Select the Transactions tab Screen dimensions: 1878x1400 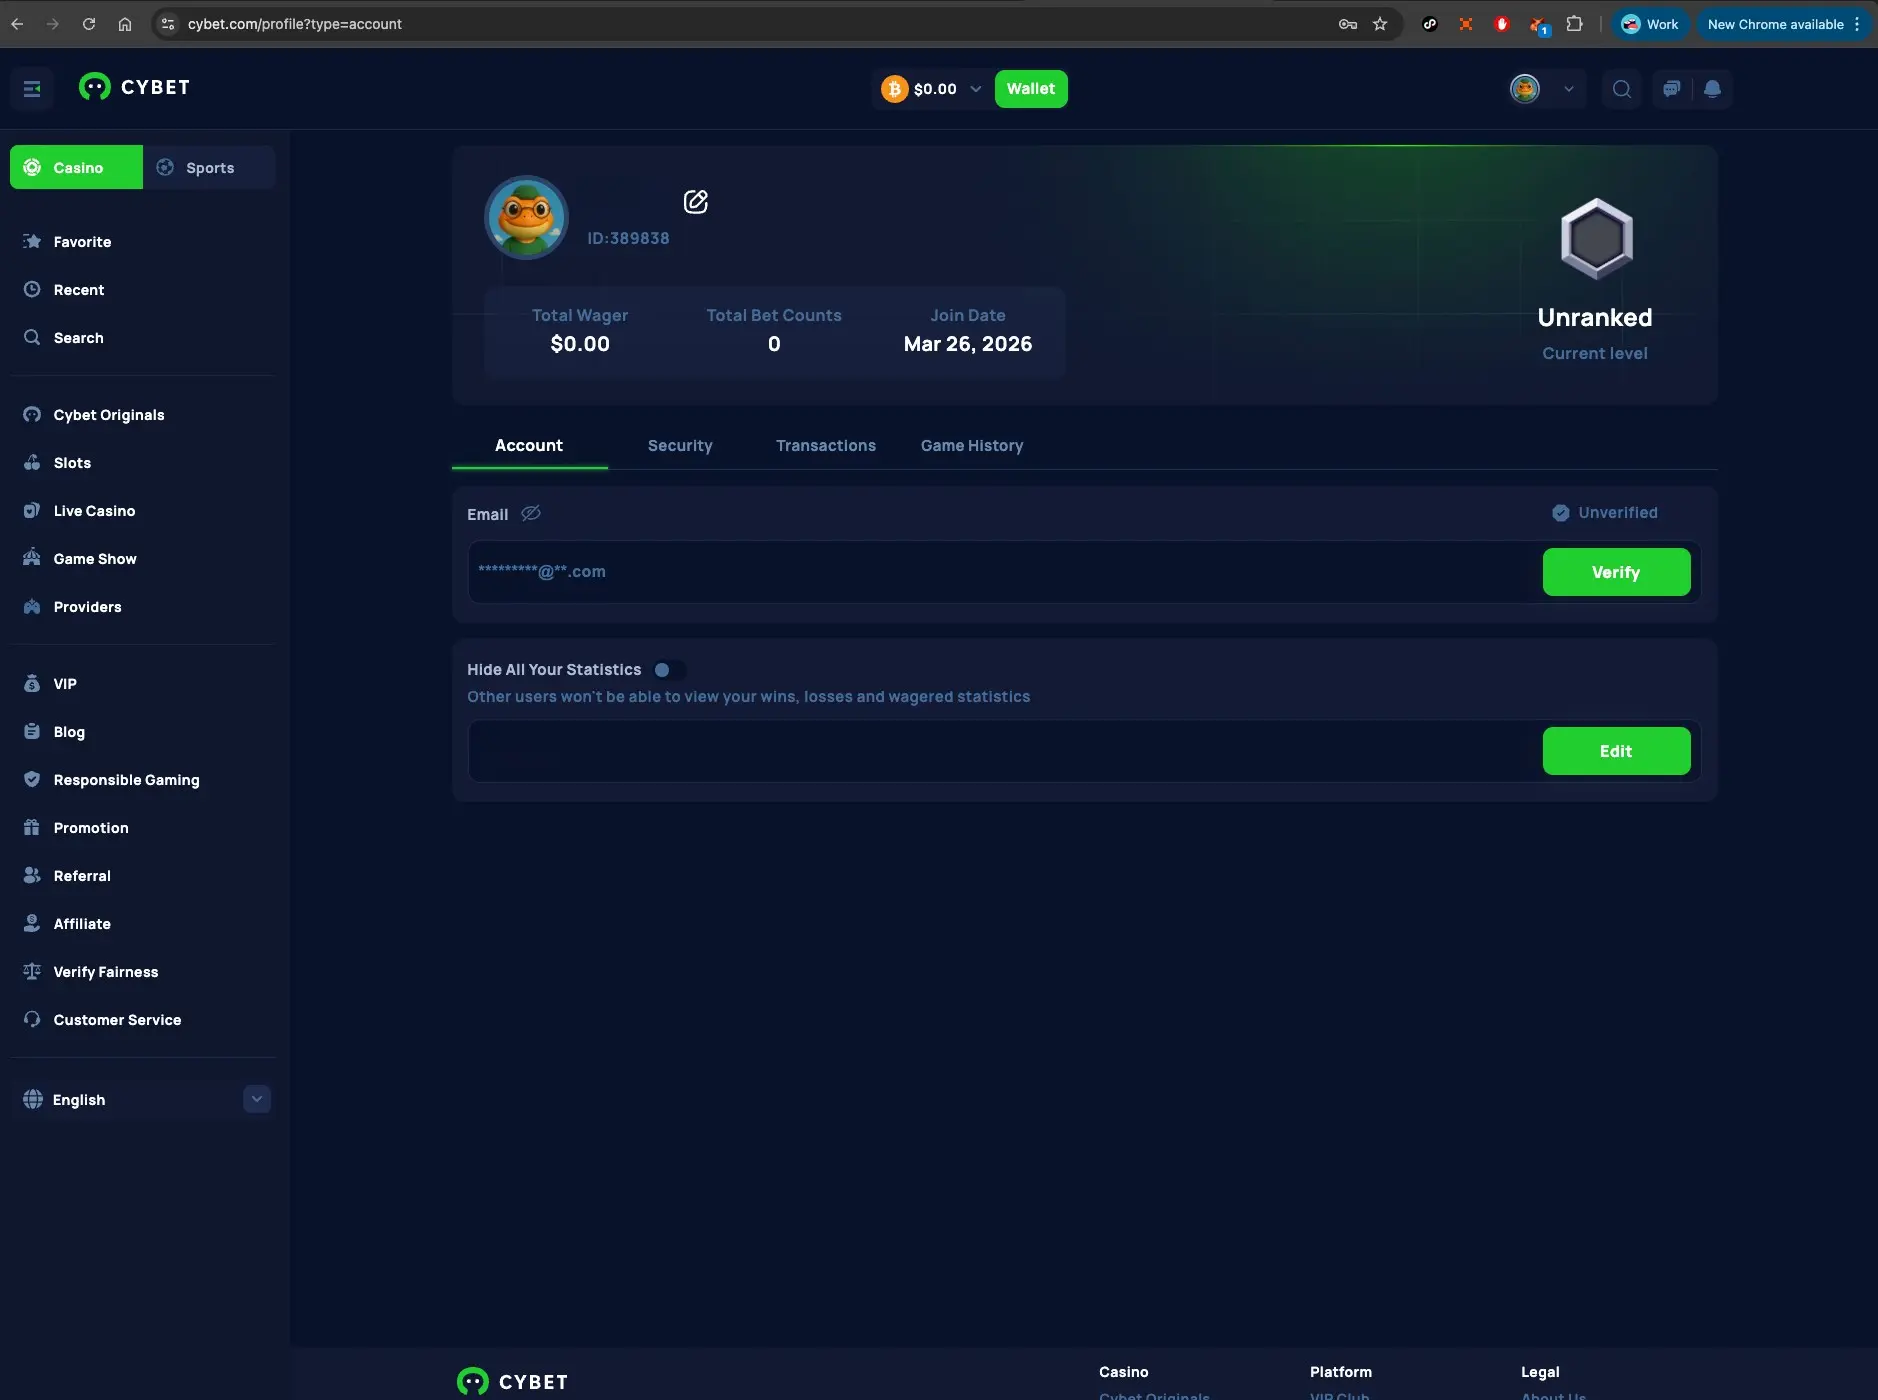coord(826,446)
